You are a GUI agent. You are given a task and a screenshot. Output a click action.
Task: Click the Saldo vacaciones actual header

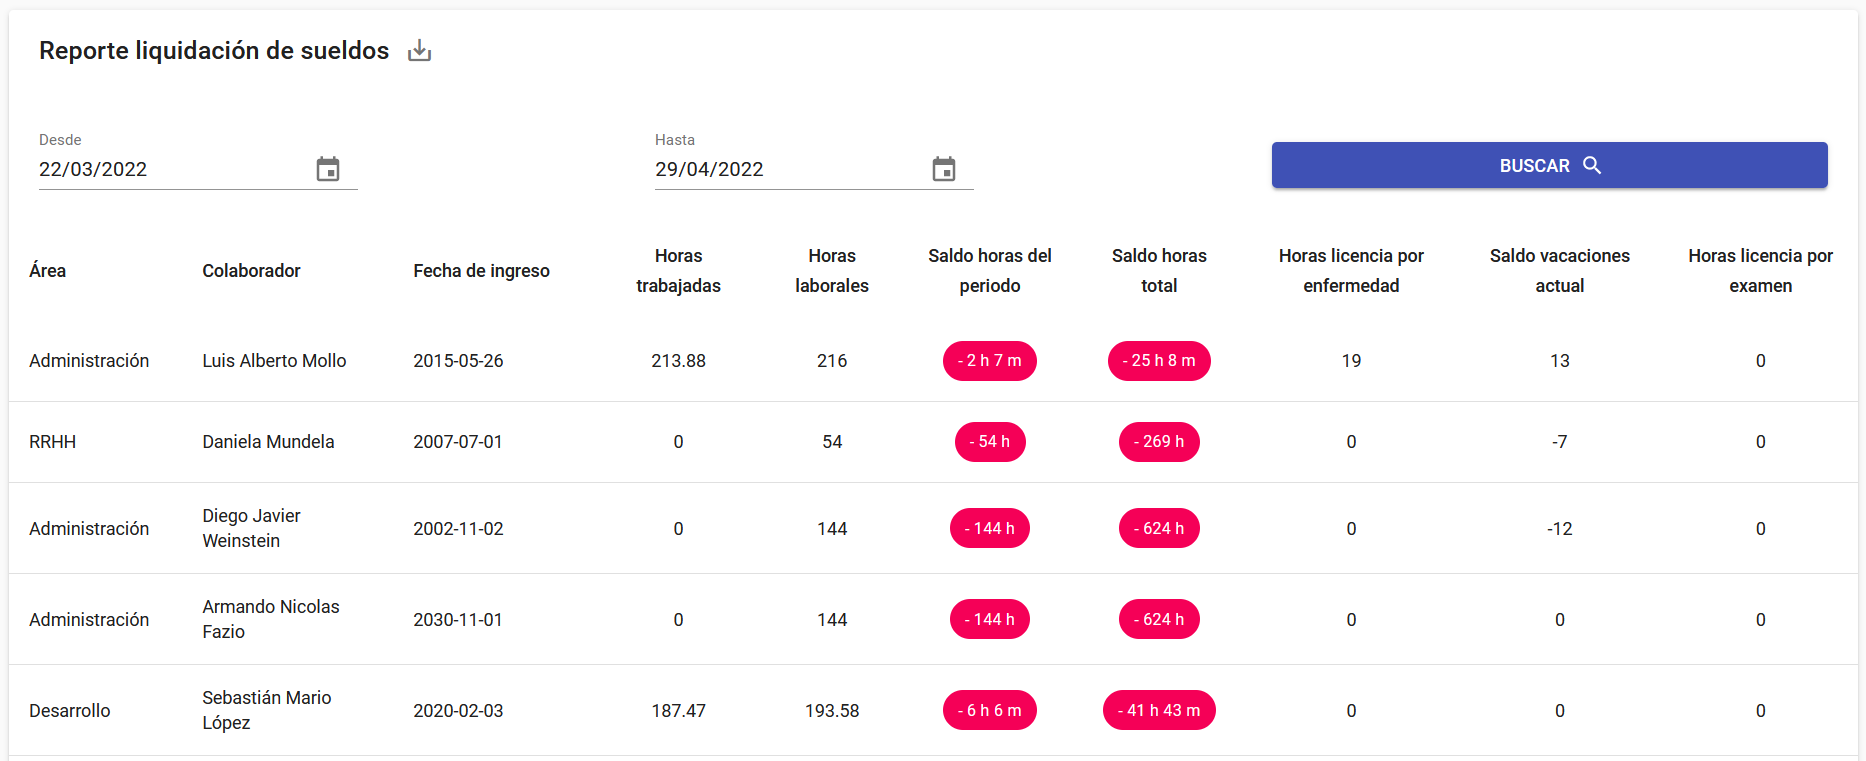pyautogui.click(x=1559, y=271)
